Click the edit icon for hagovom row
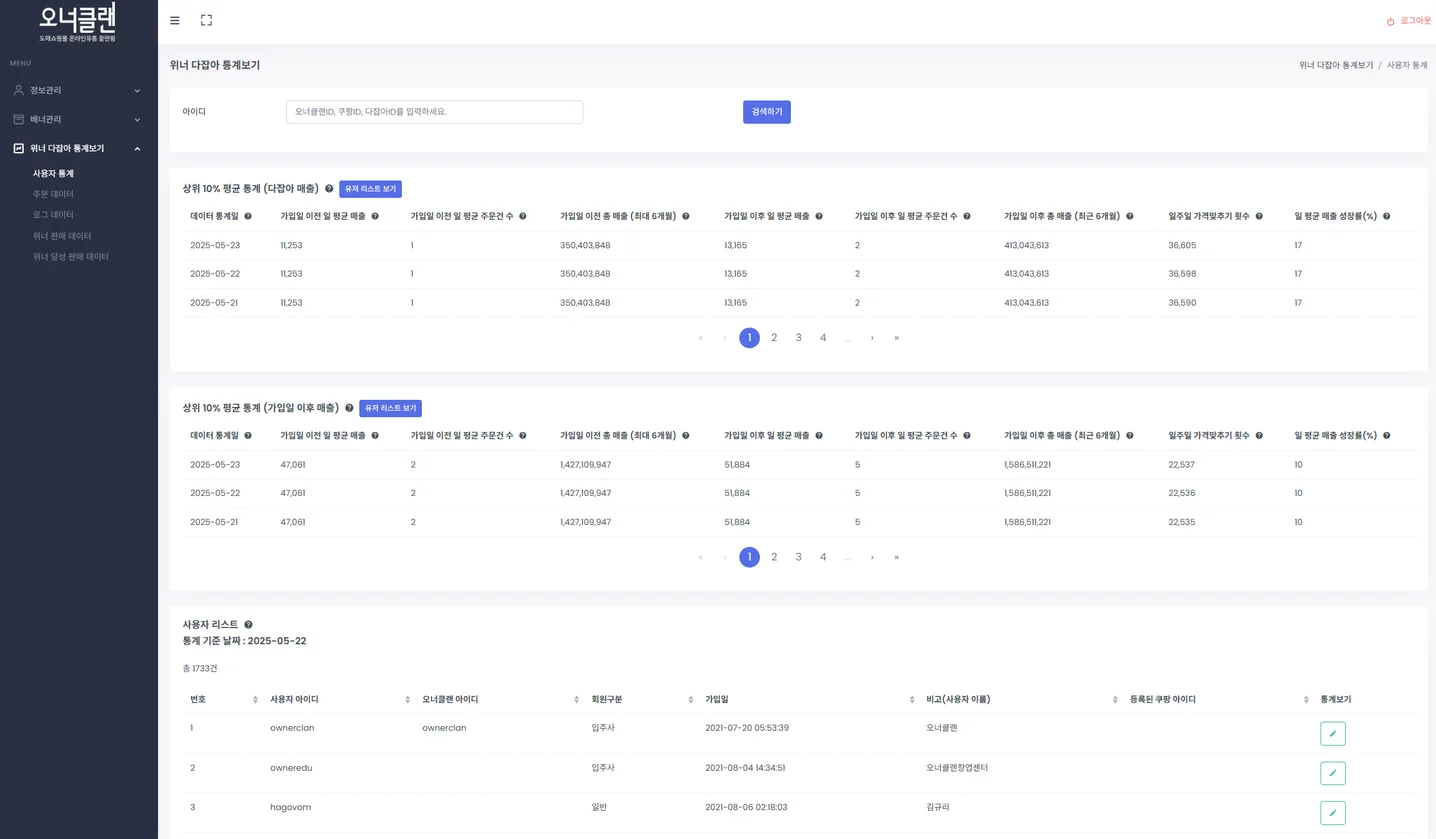The image size is (1436, 839). (x=1332, y=813)
